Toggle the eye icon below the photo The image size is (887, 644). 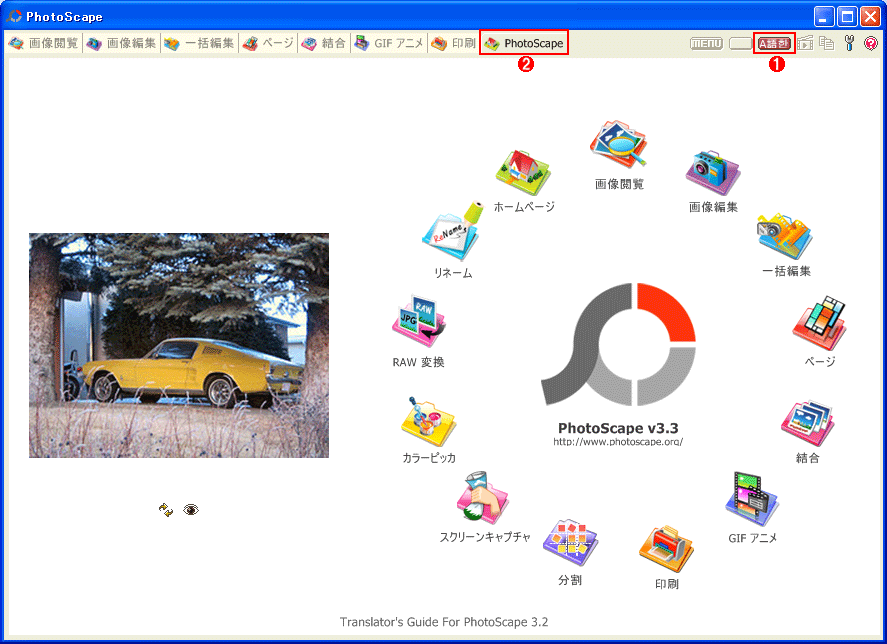coord(191,510)
